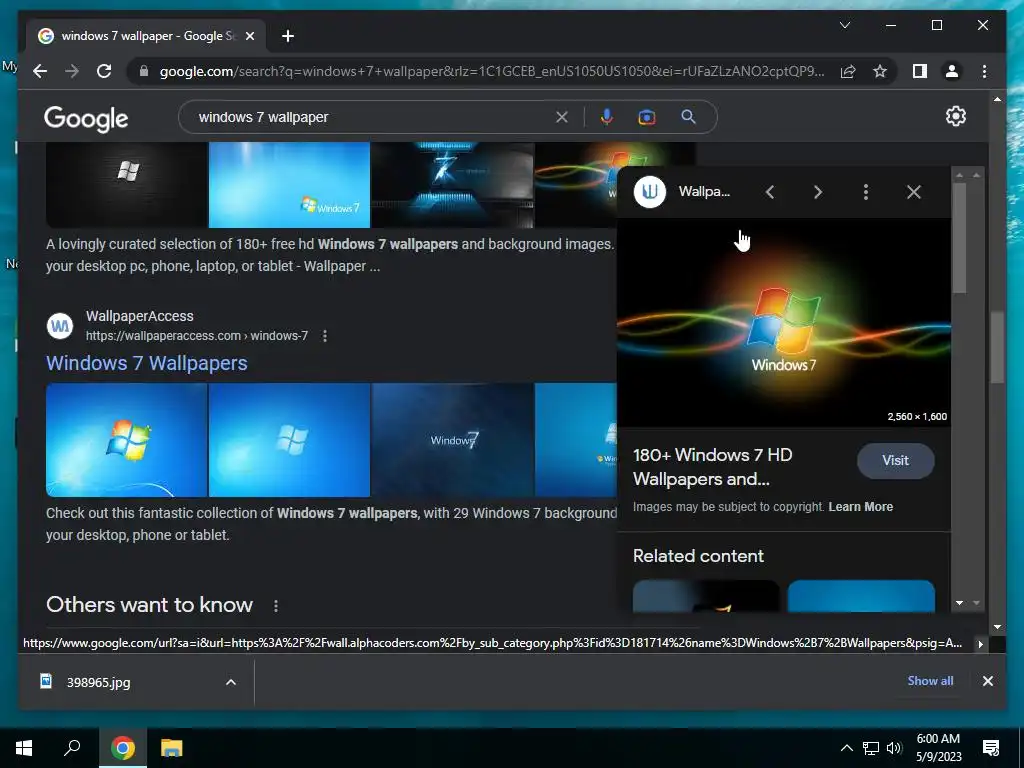Click preview panel scroll down arrow
Image resolution: width=1024 pixels, height=768 pixels.
coord(959,603)
